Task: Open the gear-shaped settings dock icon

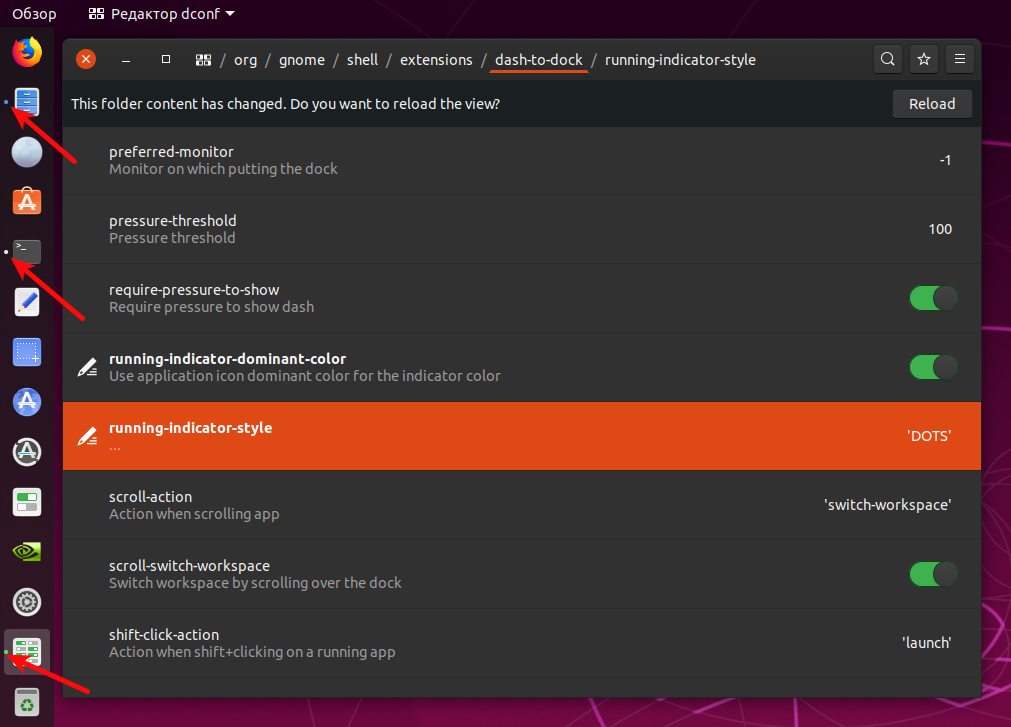Action: pyautogui.click(x=27, y=602)
